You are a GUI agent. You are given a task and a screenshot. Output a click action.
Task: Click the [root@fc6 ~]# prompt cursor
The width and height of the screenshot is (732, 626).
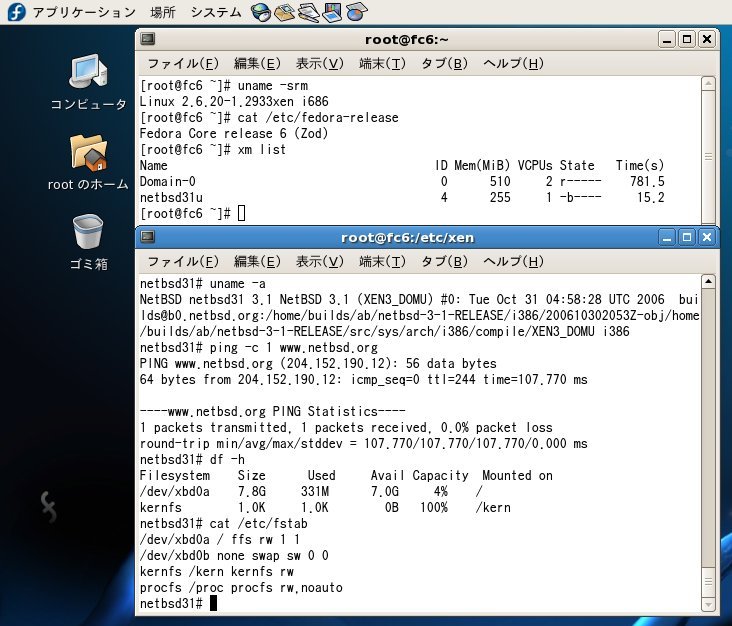241,213
